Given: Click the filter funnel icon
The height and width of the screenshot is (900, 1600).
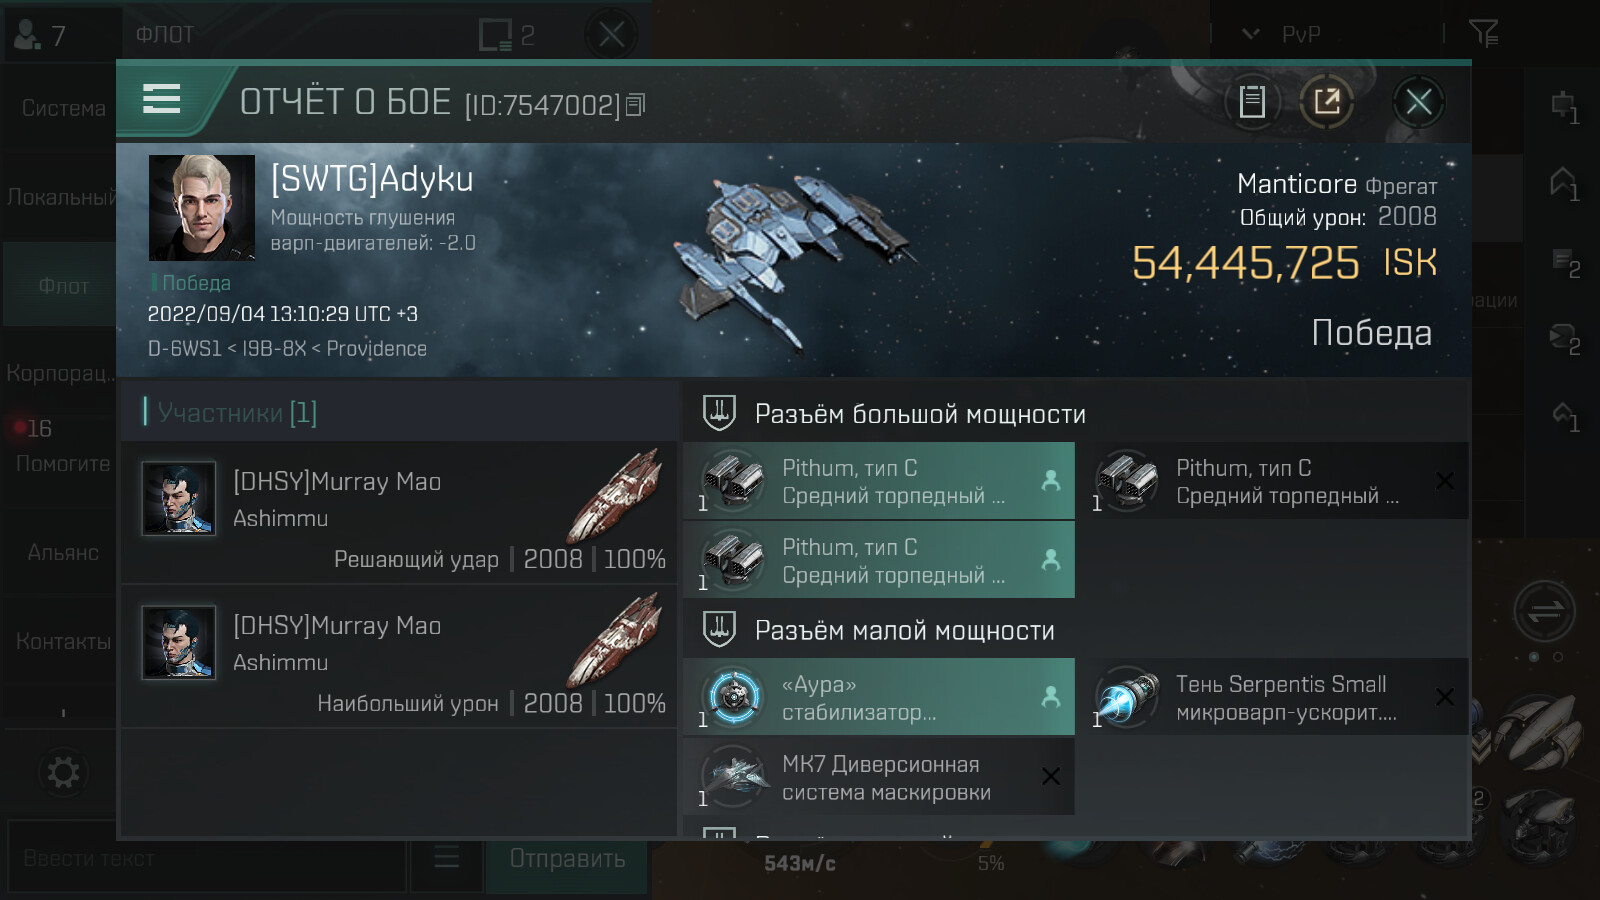Looking at the screenshot, I should pyautogui.click(x=1483, y=34).
